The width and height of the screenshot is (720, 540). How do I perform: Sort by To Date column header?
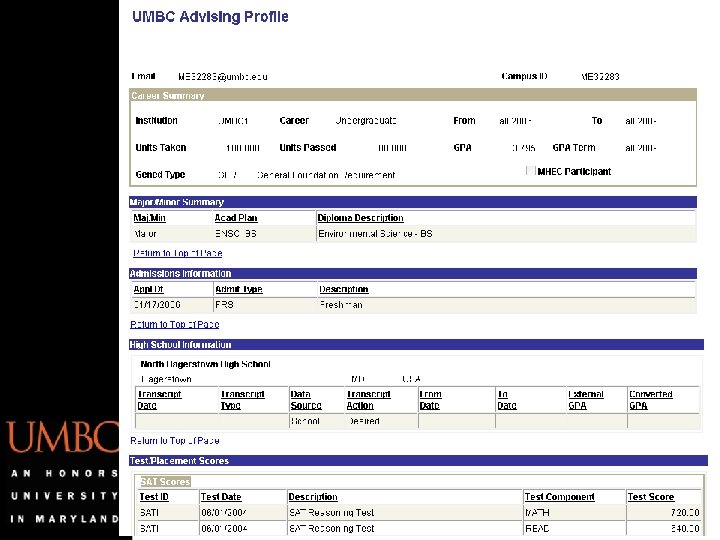click(507, 400)
